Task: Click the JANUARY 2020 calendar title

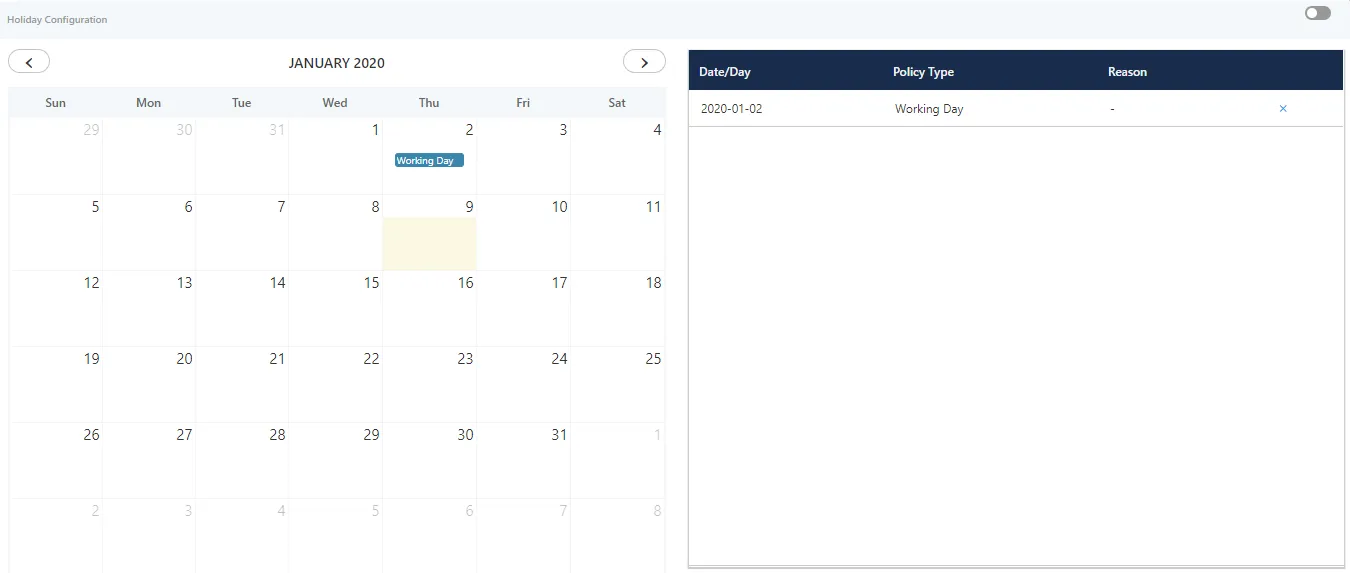Action: coord(336,63)
